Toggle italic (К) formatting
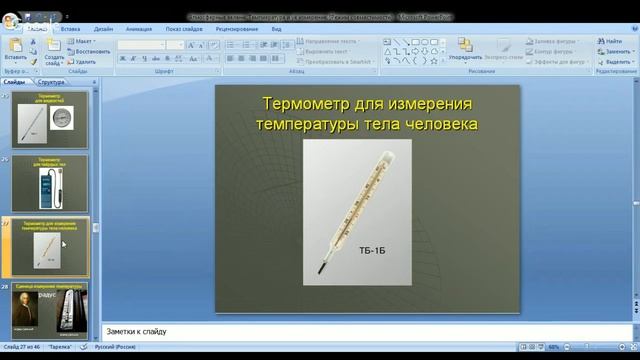Screen dimensions: 640x360 tap(133, 59)
